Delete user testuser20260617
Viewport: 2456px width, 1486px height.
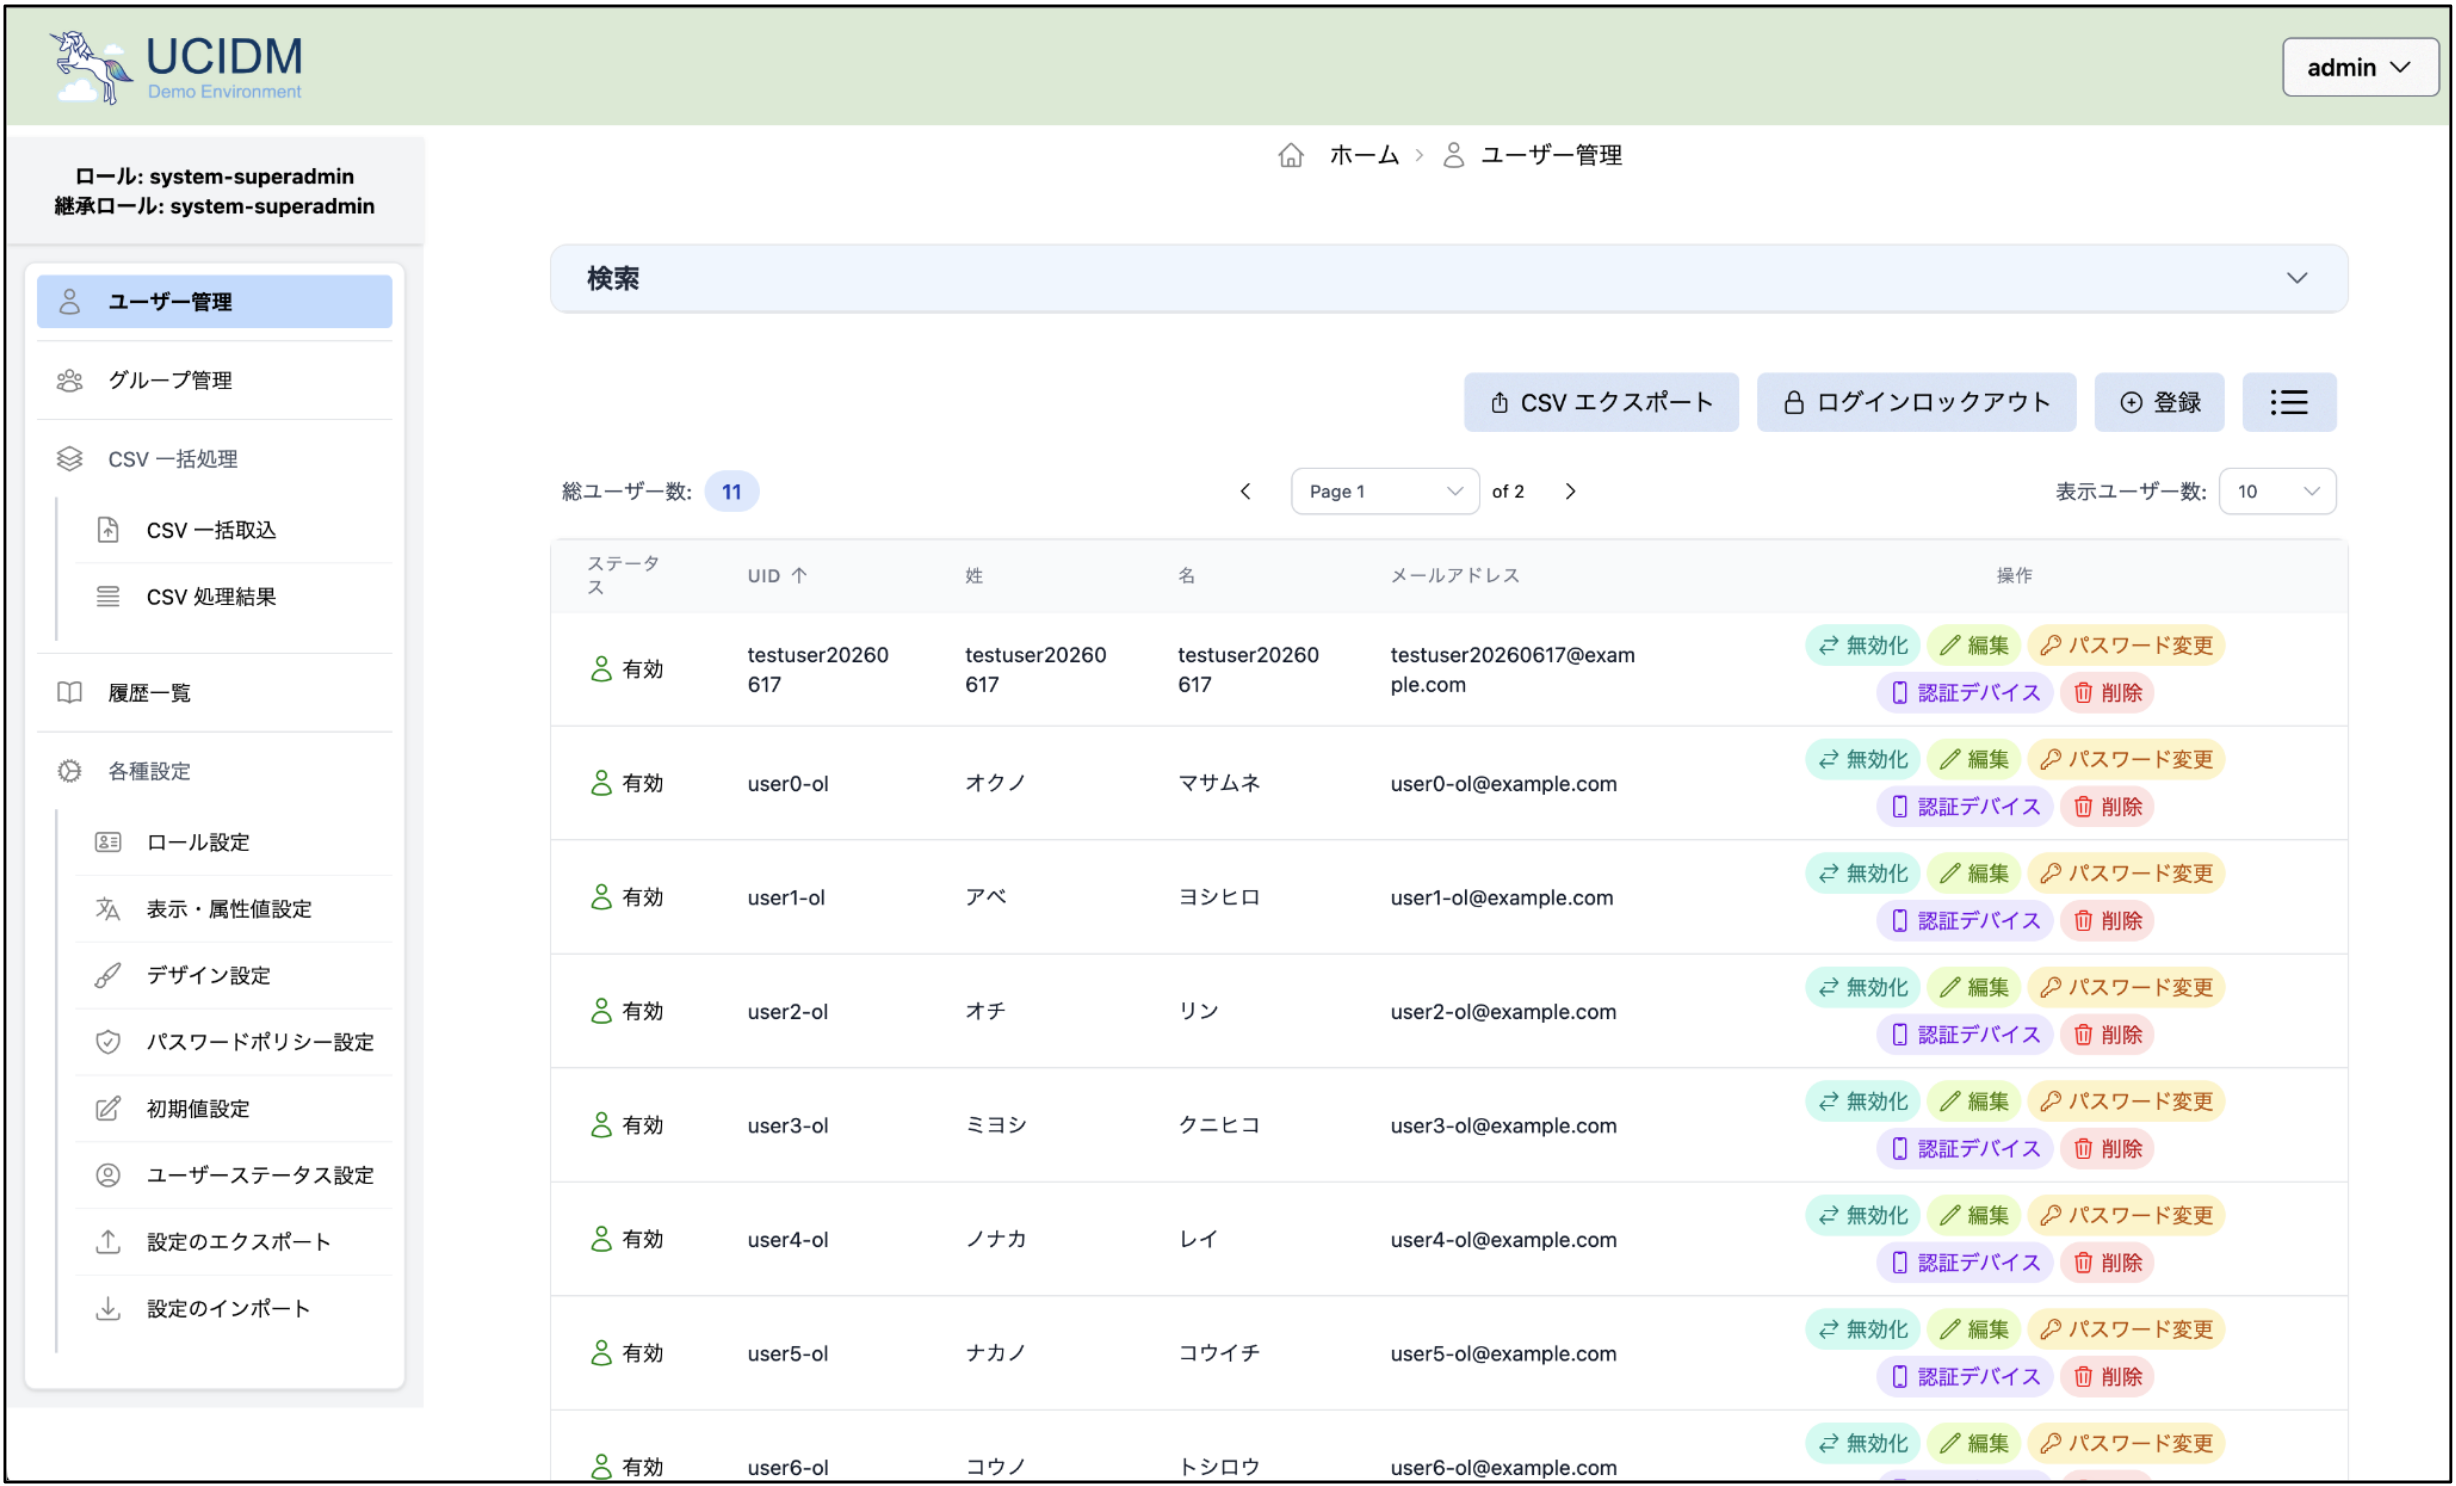[2106, 692]
